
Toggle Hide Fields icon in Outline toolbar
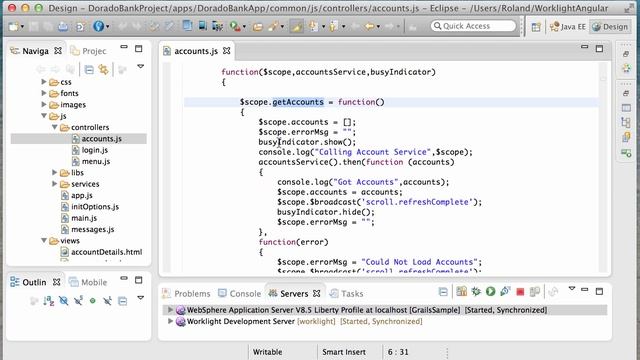[64, 301]
